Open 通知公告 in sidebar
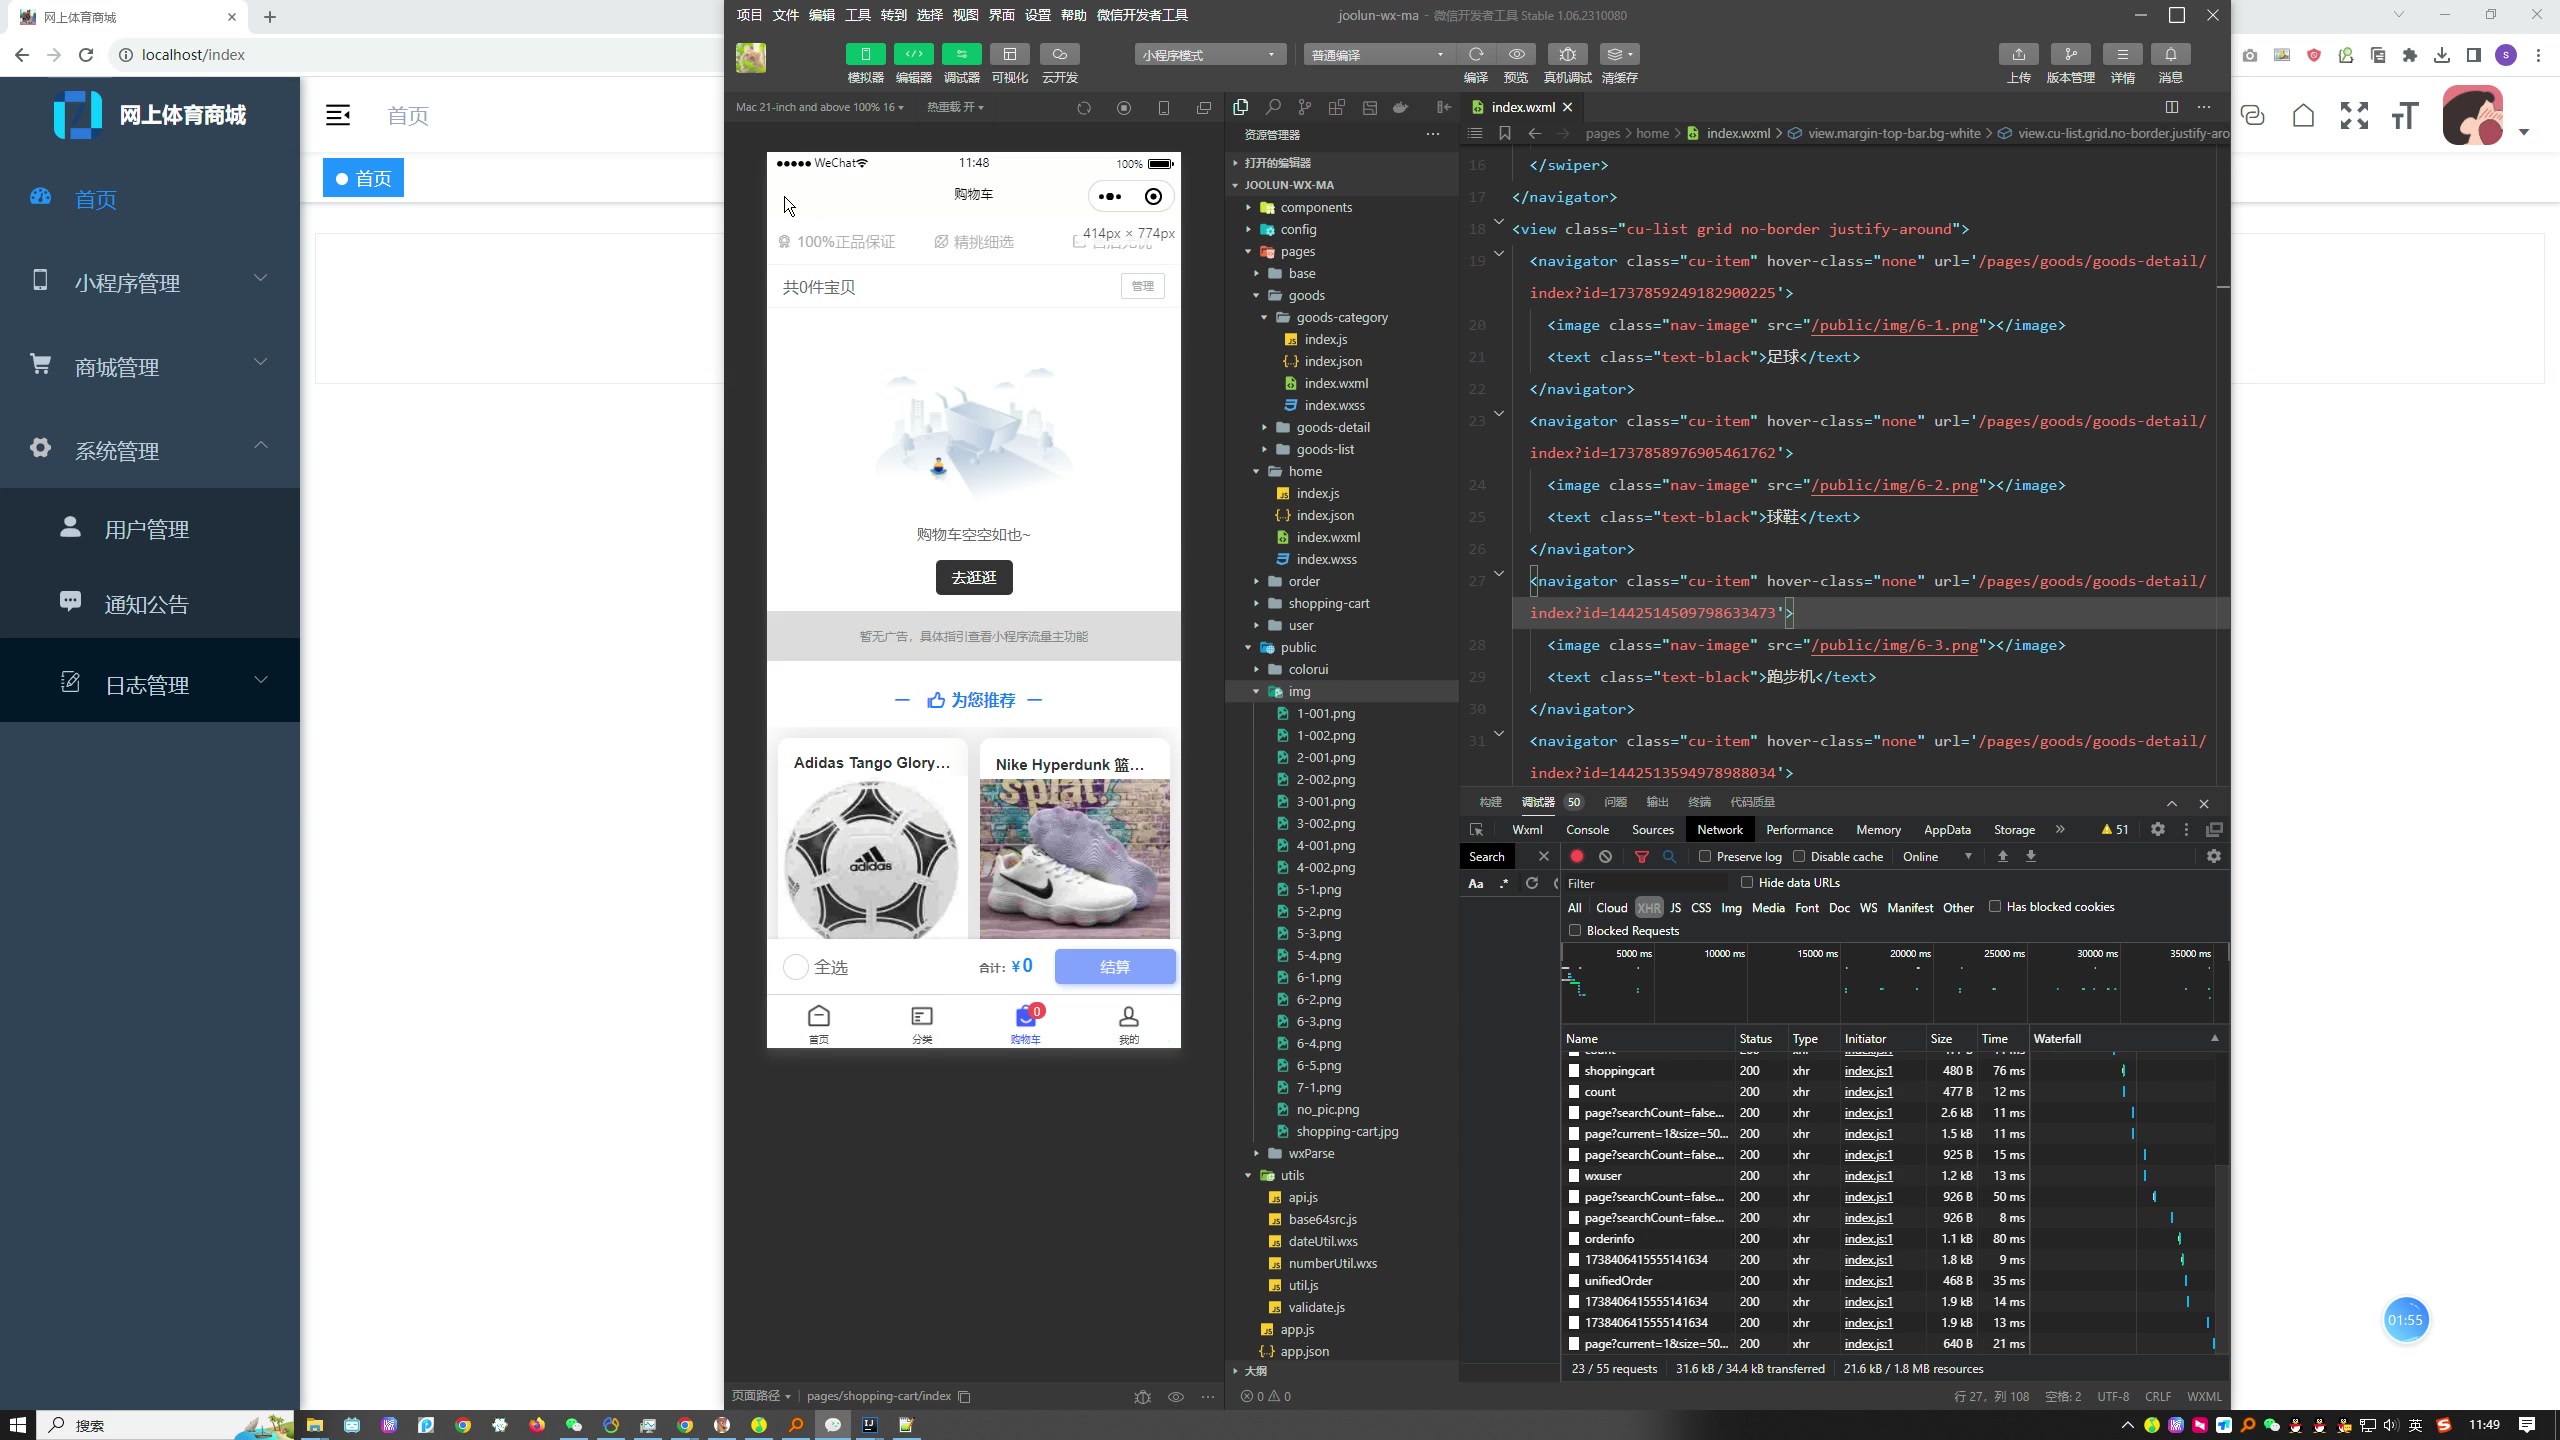Screen dimensions: 2560x1440 pyautogui.click(x=150, y=604)
